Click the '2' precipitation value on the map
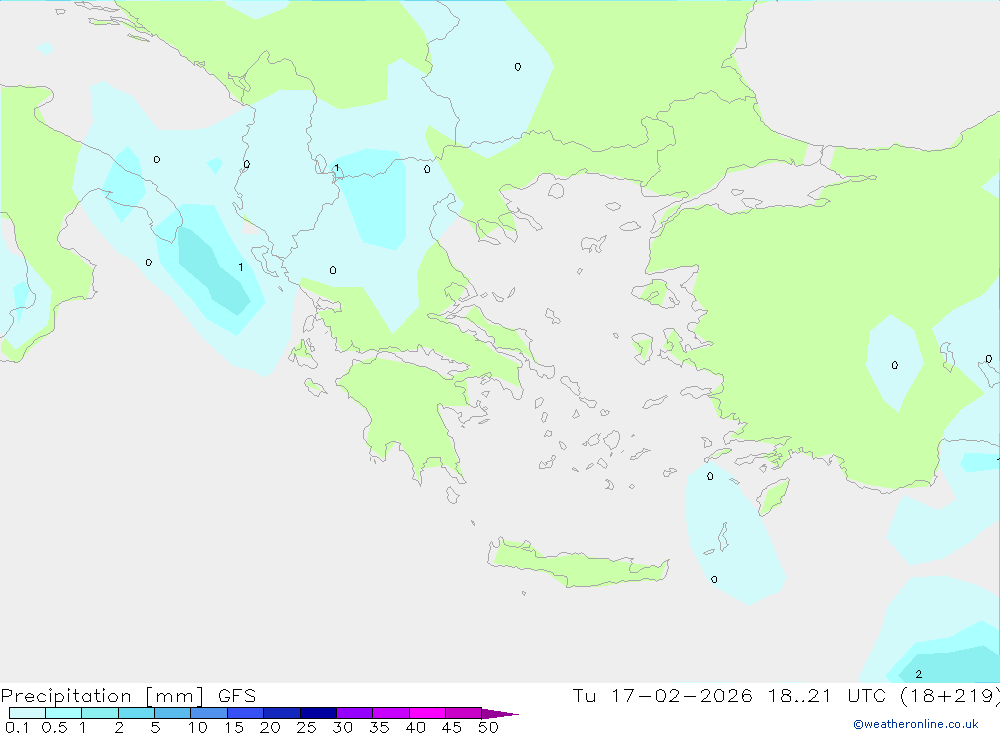The width and height of the screenshot is (1000, 733). click(918, 674)
